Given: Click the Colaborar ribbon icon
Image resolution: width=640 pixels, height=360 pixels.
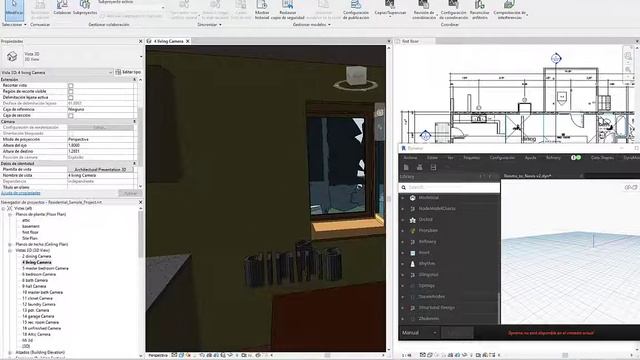Looking at the screenshot, I should (62, 7).
